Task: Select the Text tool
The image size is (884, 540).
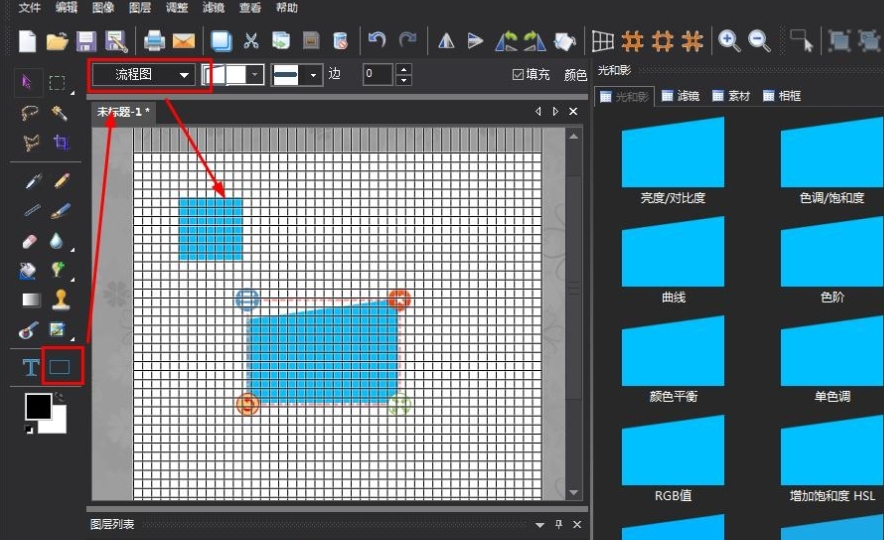Action: click(x=30, y=368)
